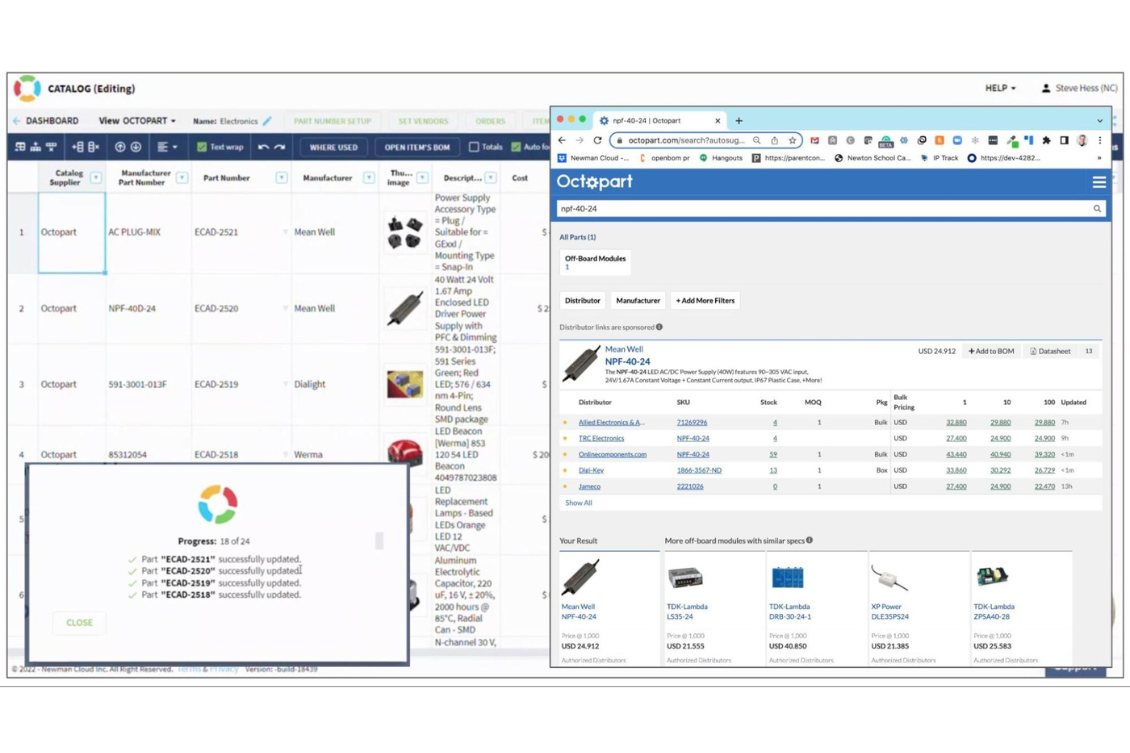The height and width of the screenshot is (753, 1130).
Task: Click OPEN ITEM'S BOM button
Action: (x=417, y=147)
